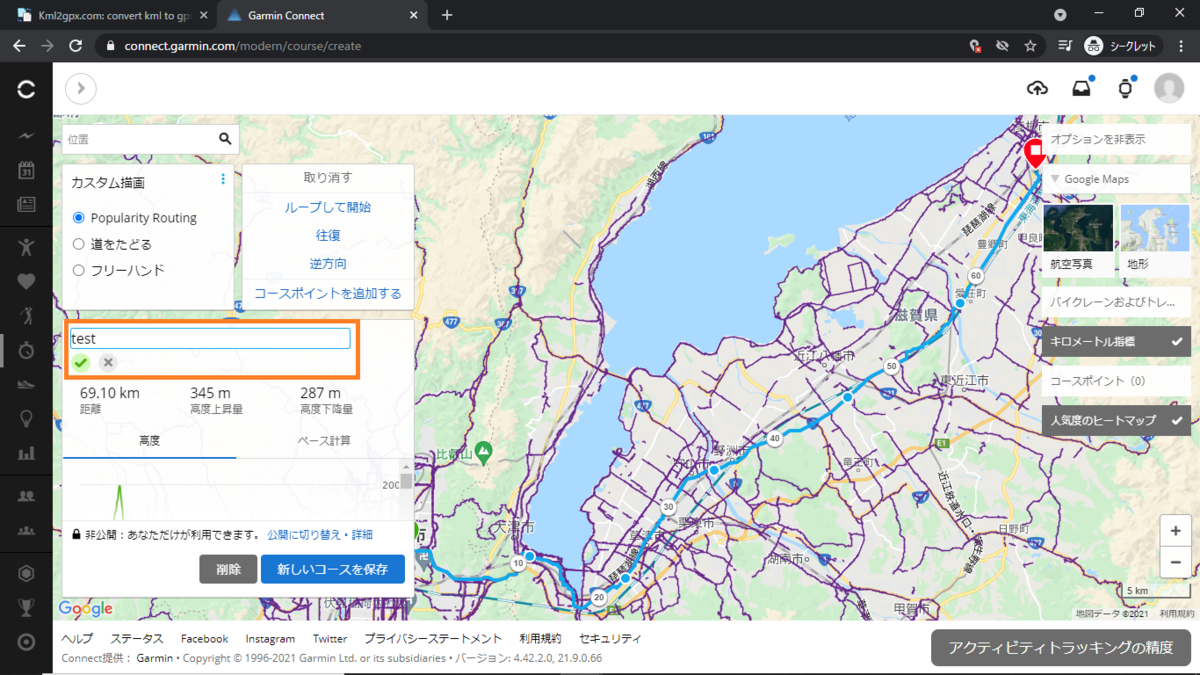
Task: Open the Garmin Connect logo home
Action: pyautogui.click(x=26, y=89)
